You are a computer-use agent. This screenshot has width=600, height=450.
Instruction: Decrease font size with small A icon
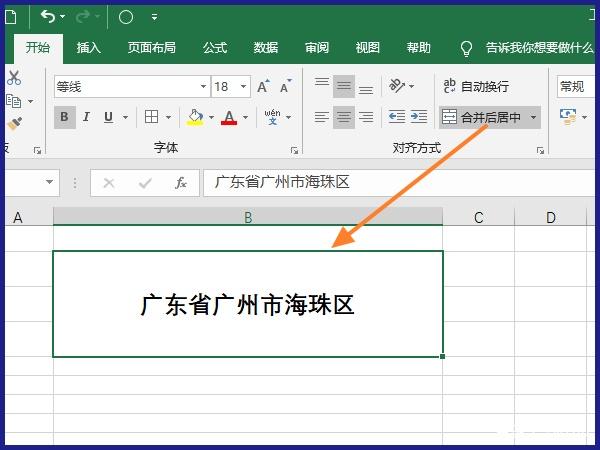coord(285,86)
